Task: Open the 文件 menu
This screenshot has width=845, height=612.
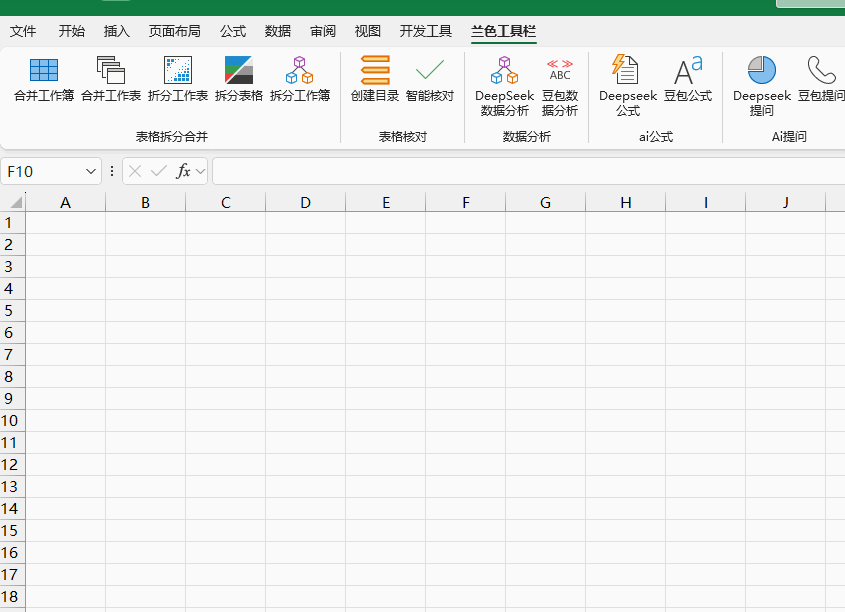Action: point(23,31)
